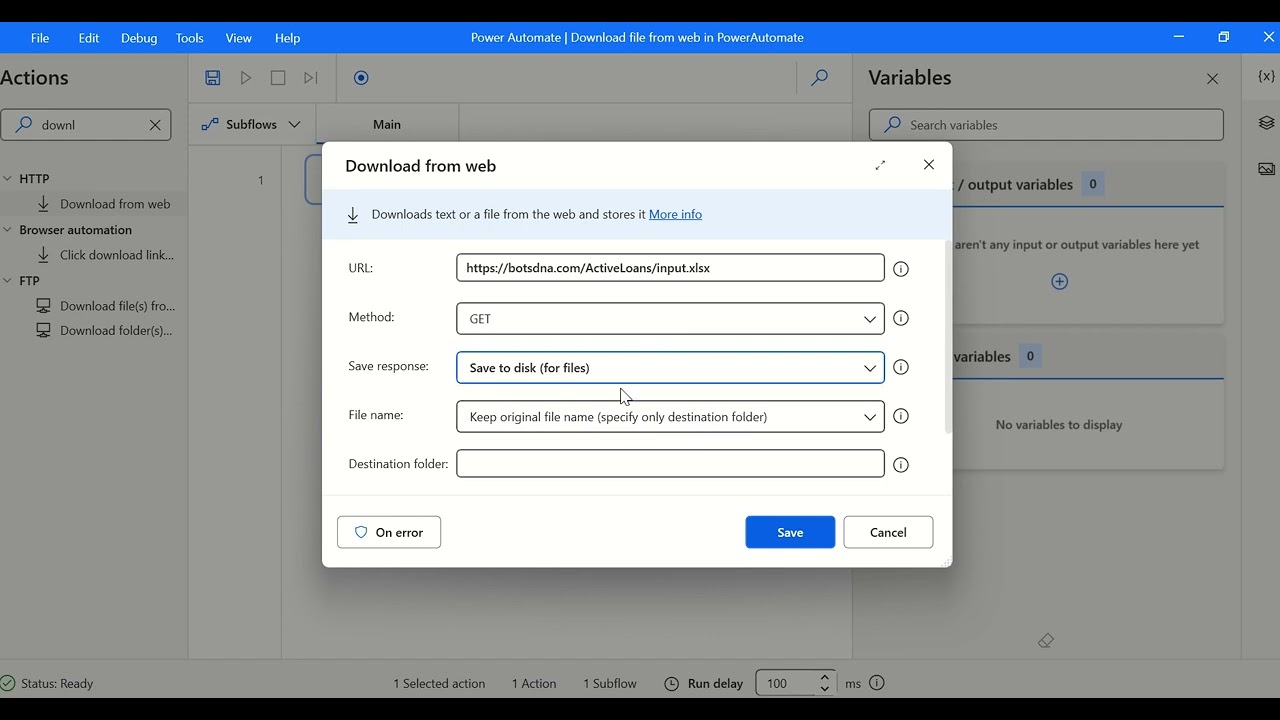Click the 'Status: Ready' status text
This screenshot has height=720, width=1280.
pos(57,684)
